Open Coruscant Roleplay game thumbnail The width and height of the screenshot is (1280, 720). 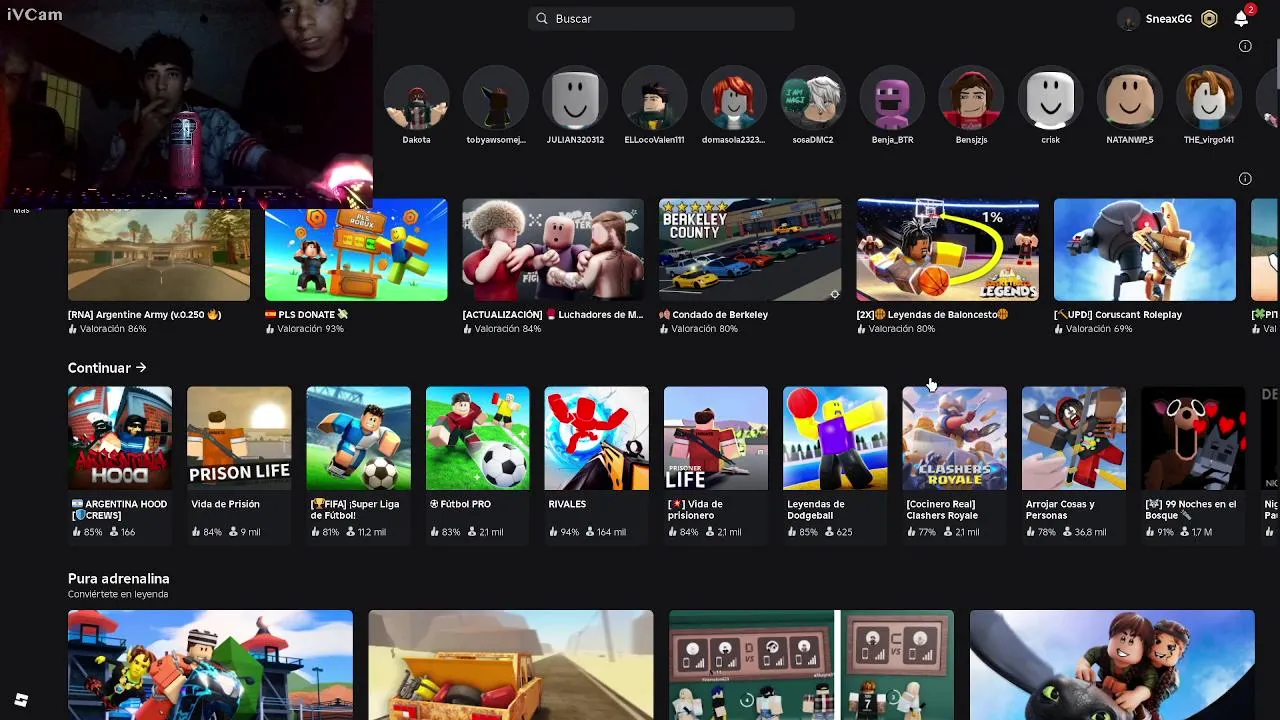tap(1145, 250)
